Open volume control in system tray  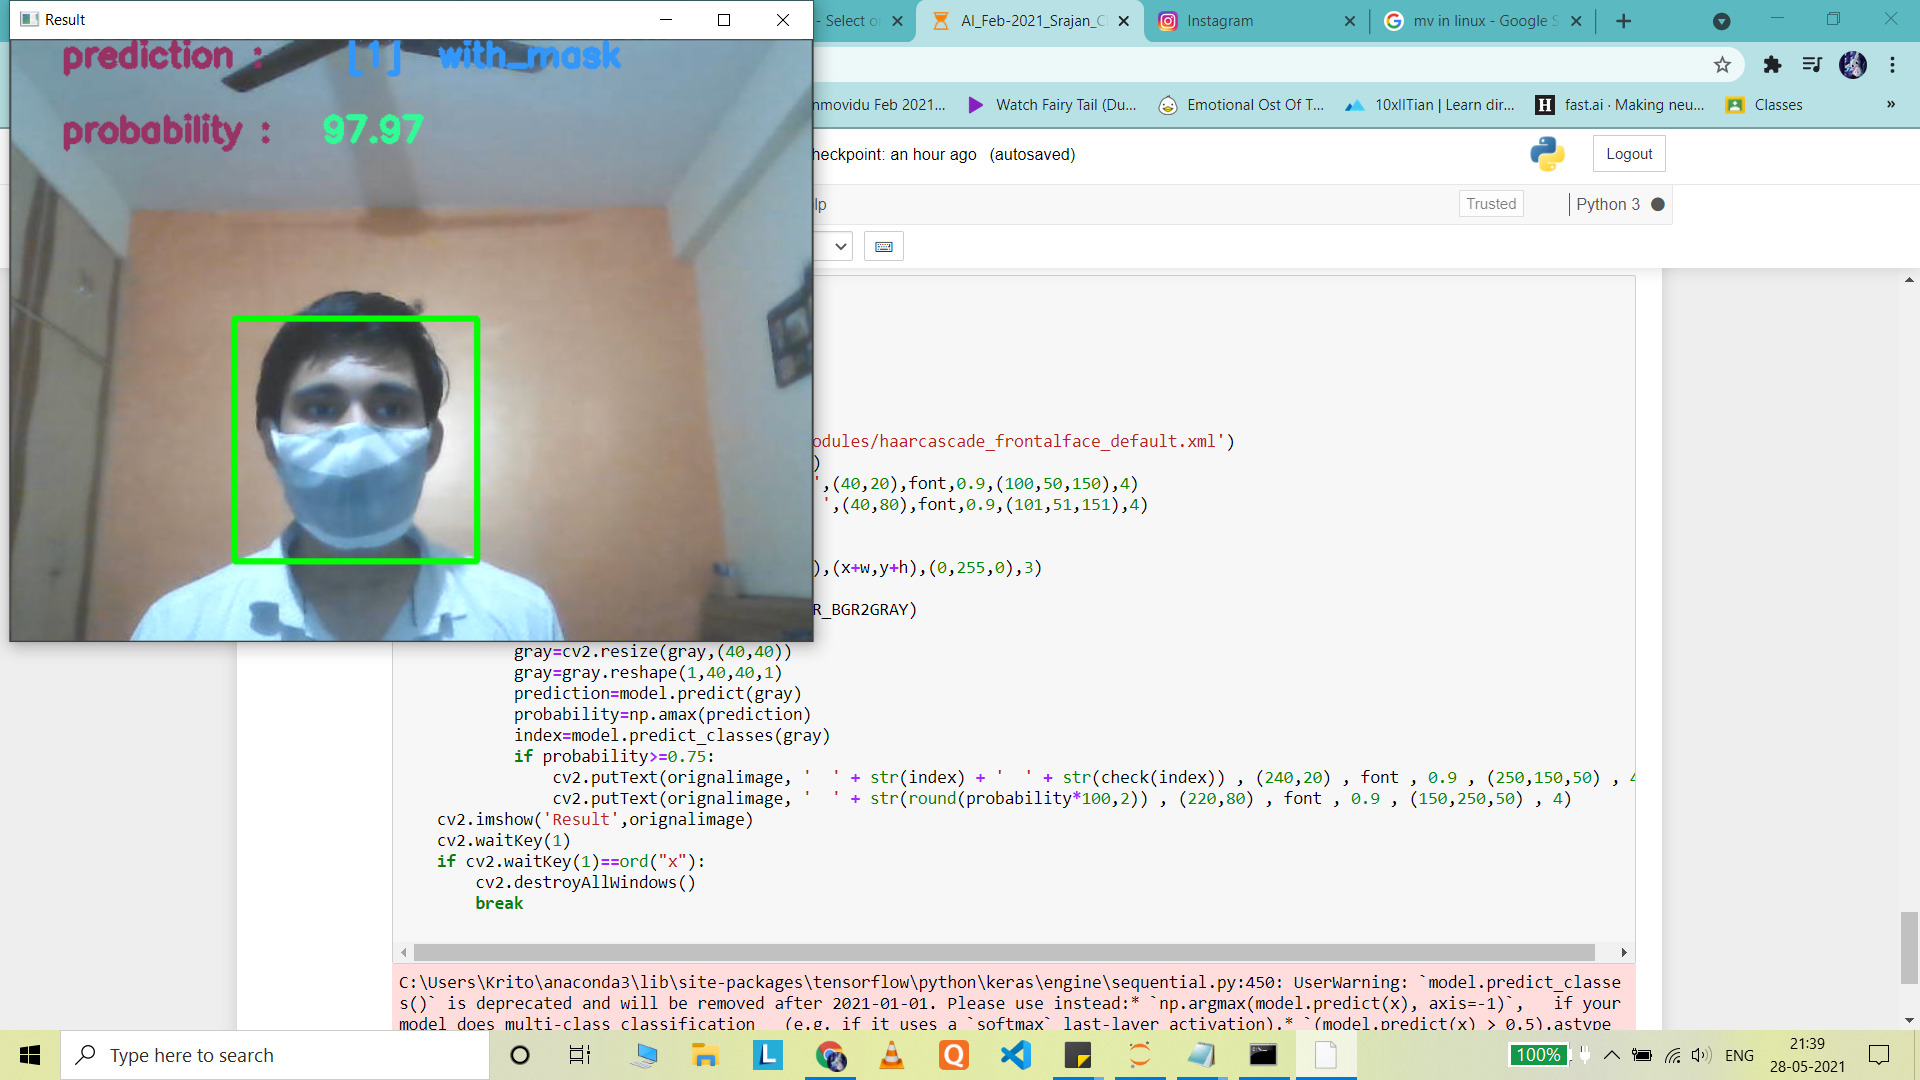tap(1700, 1055)
